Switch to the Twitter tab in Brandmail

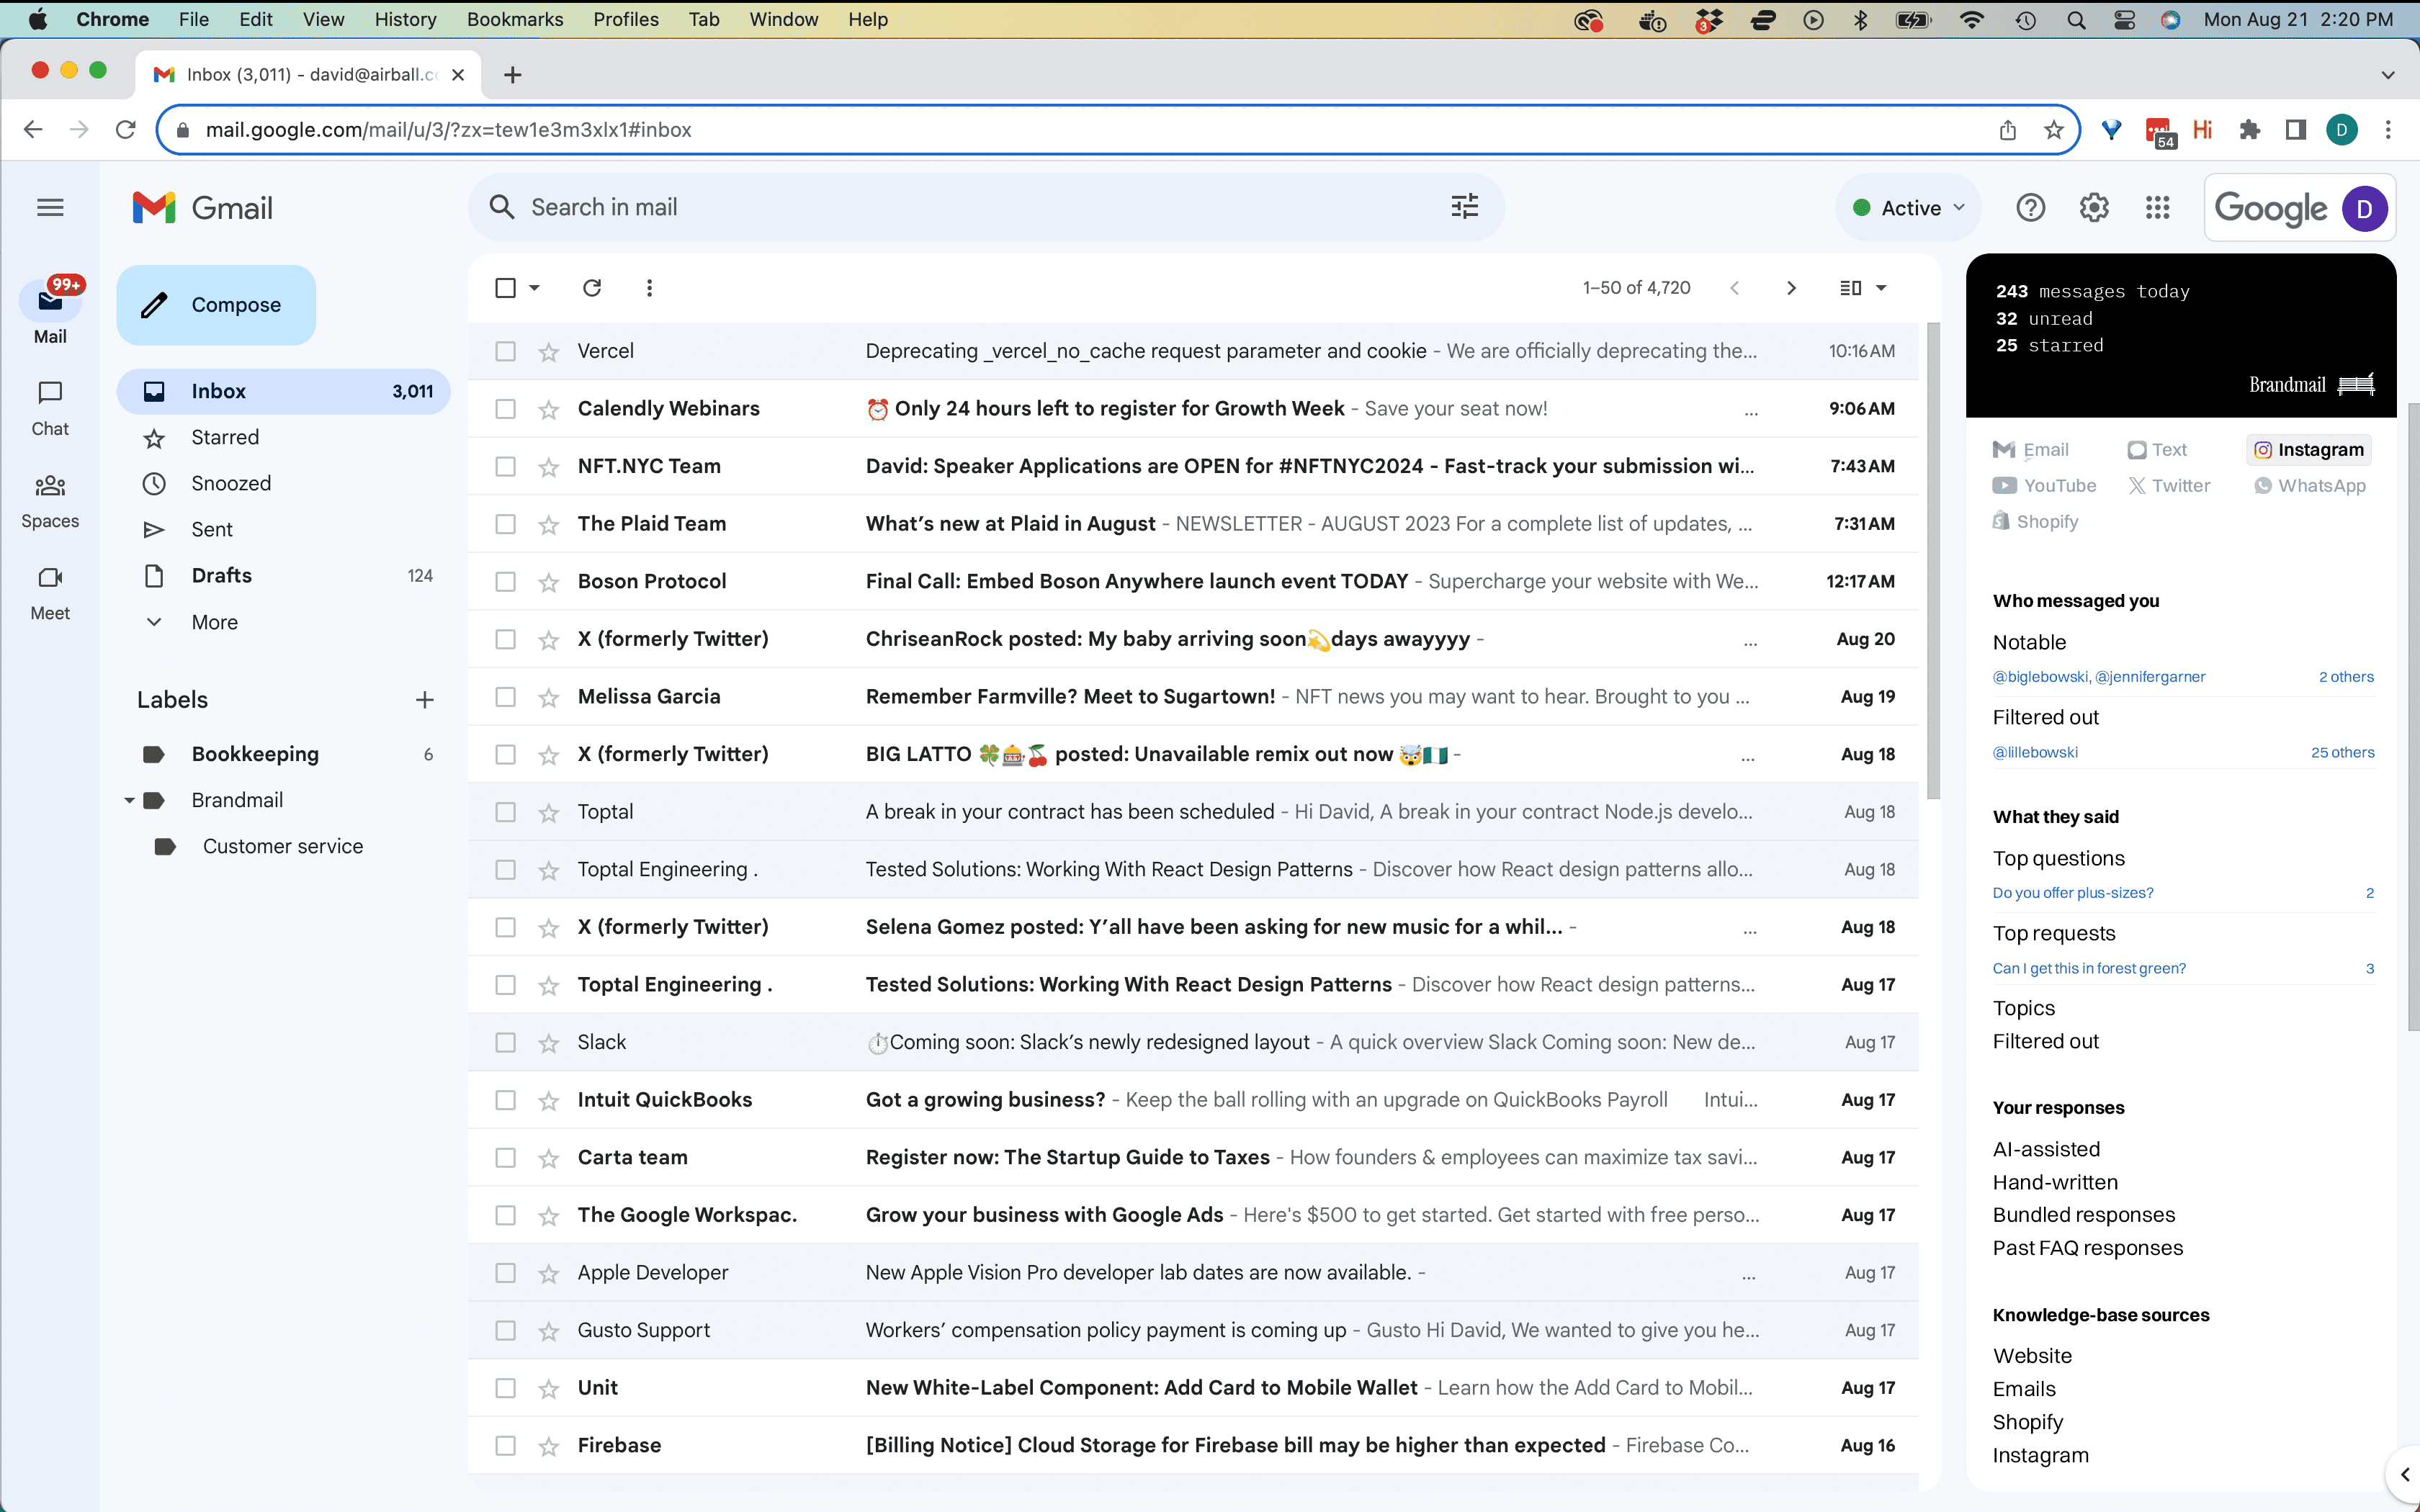click(2169, 486)
